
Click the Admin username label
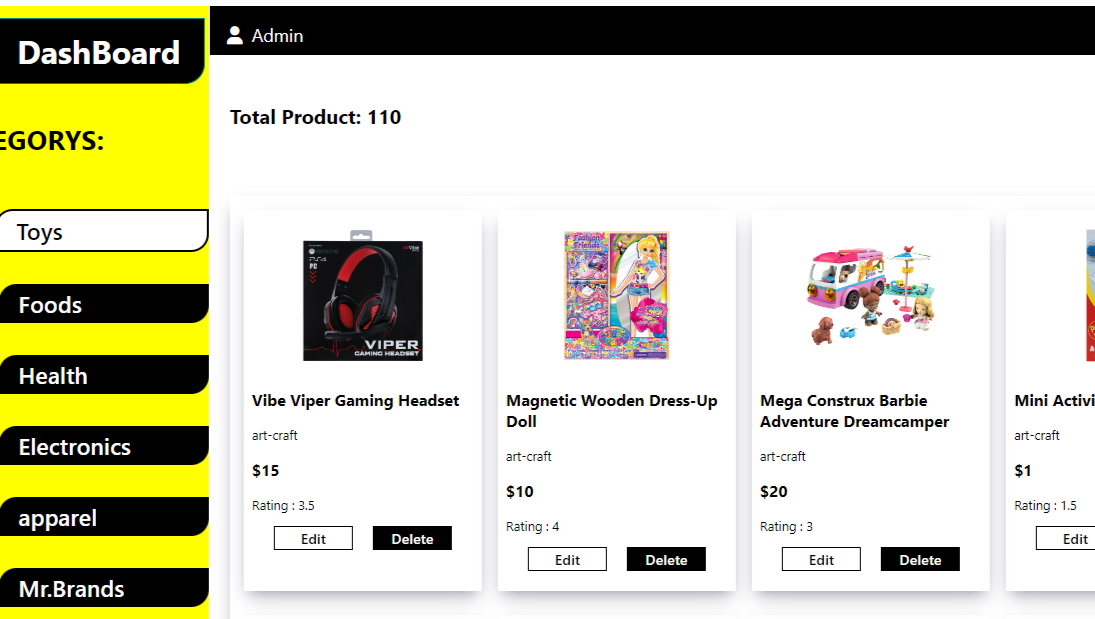pos(277,36)
